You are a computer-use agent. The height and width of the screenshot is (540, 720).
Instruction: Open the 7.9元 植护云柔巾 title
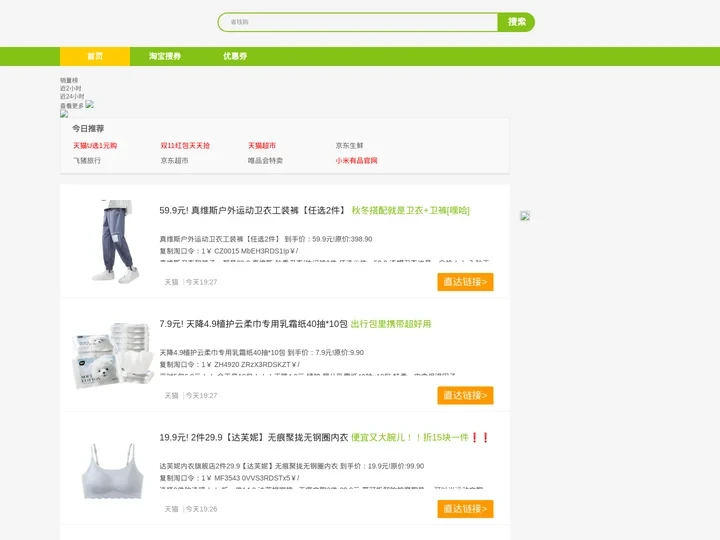click(x=253, y=324)
